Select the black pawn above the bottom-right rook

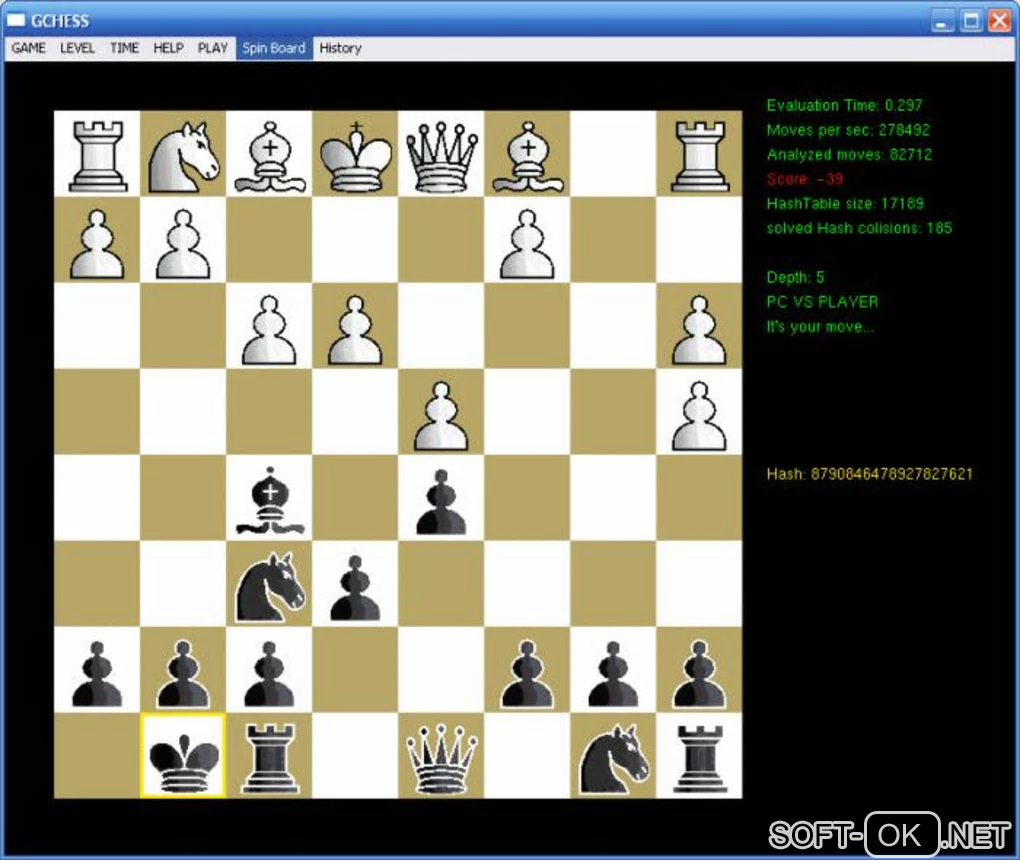coord(699,674)
